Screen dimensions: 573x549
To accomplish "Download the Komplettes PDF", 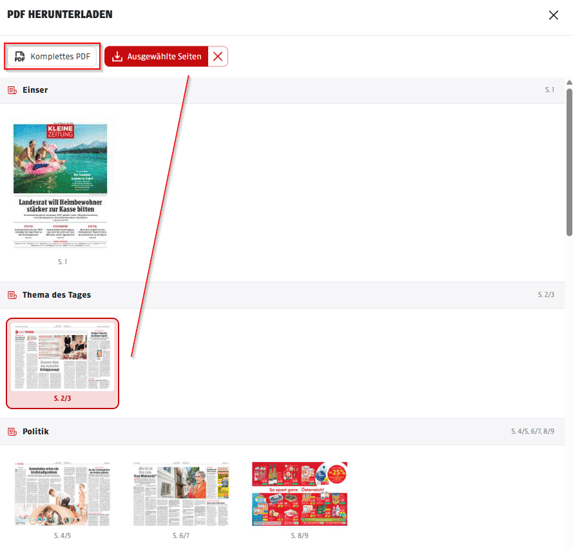I will pos(52,56).
